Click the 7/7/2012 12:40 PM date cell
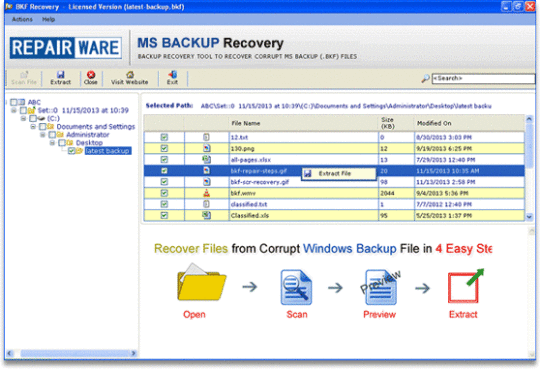540x369 pixels. click(469, 204)
